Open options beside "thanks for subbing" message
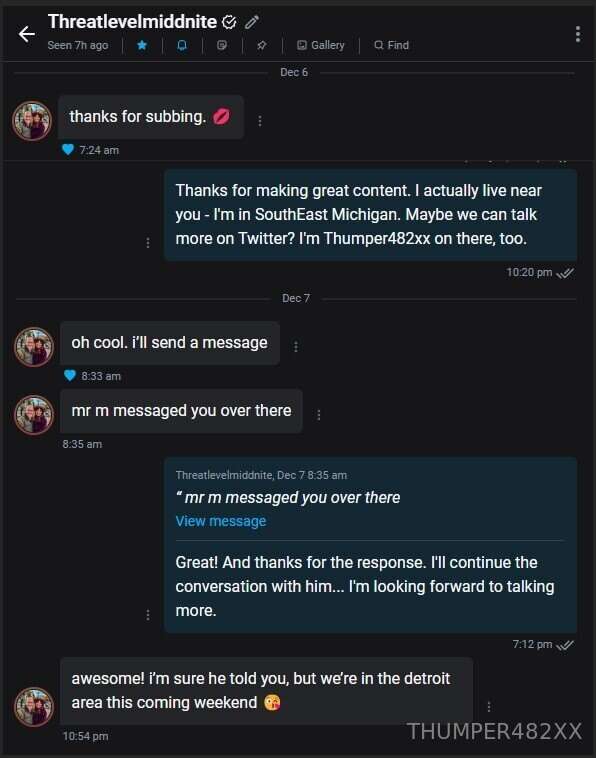596x758 pixels. (260, 120)
